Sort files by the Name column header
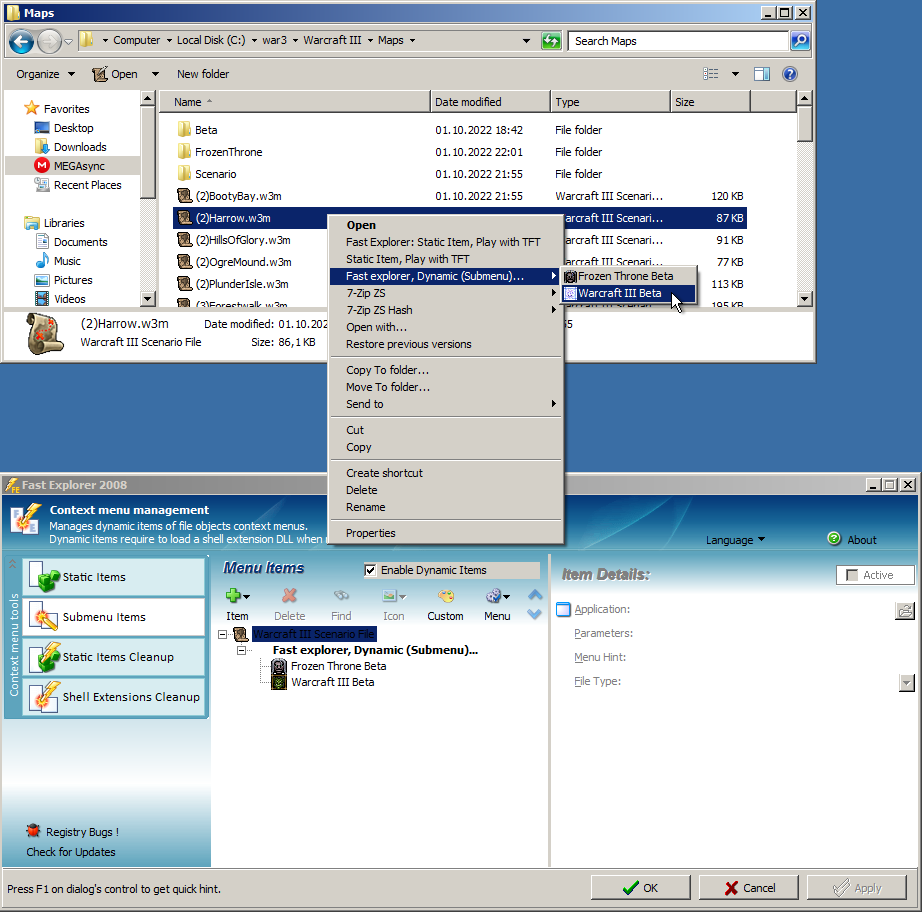This screenshot has width=922, height=912. click(x=295, y=102)
